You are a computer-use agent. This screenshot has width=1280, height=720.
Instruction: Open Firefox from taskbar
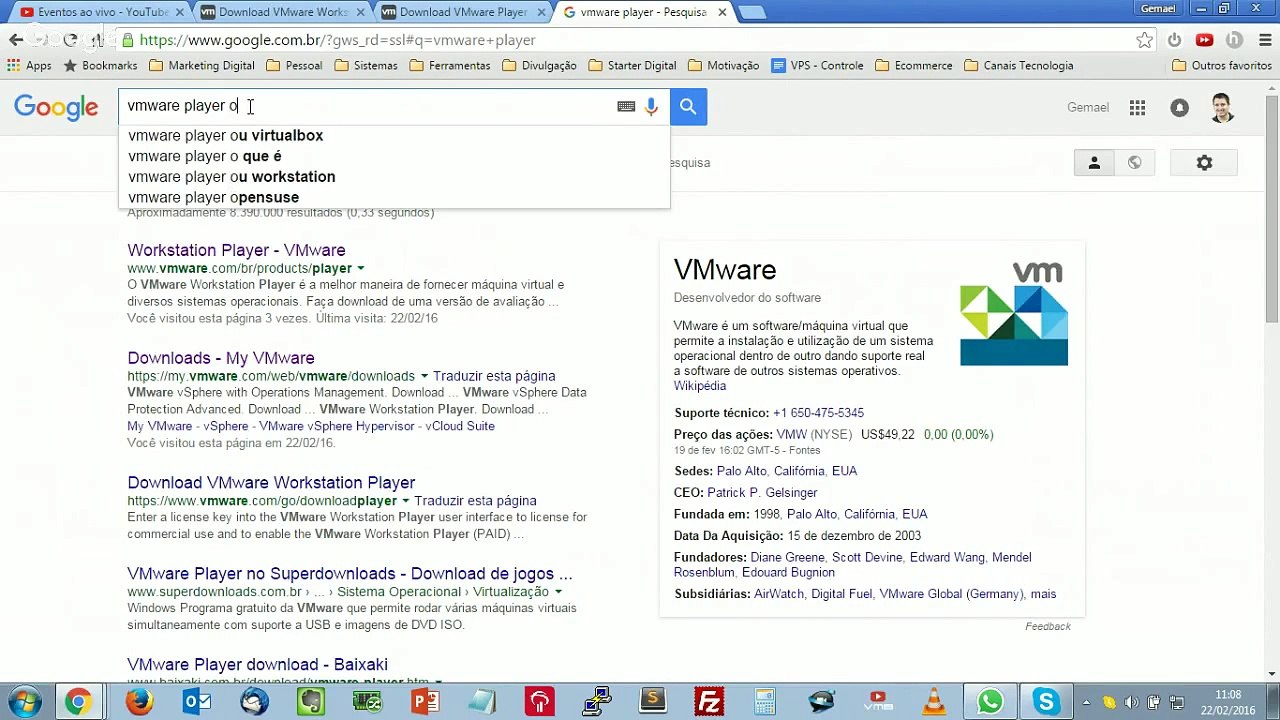(139, 702)
